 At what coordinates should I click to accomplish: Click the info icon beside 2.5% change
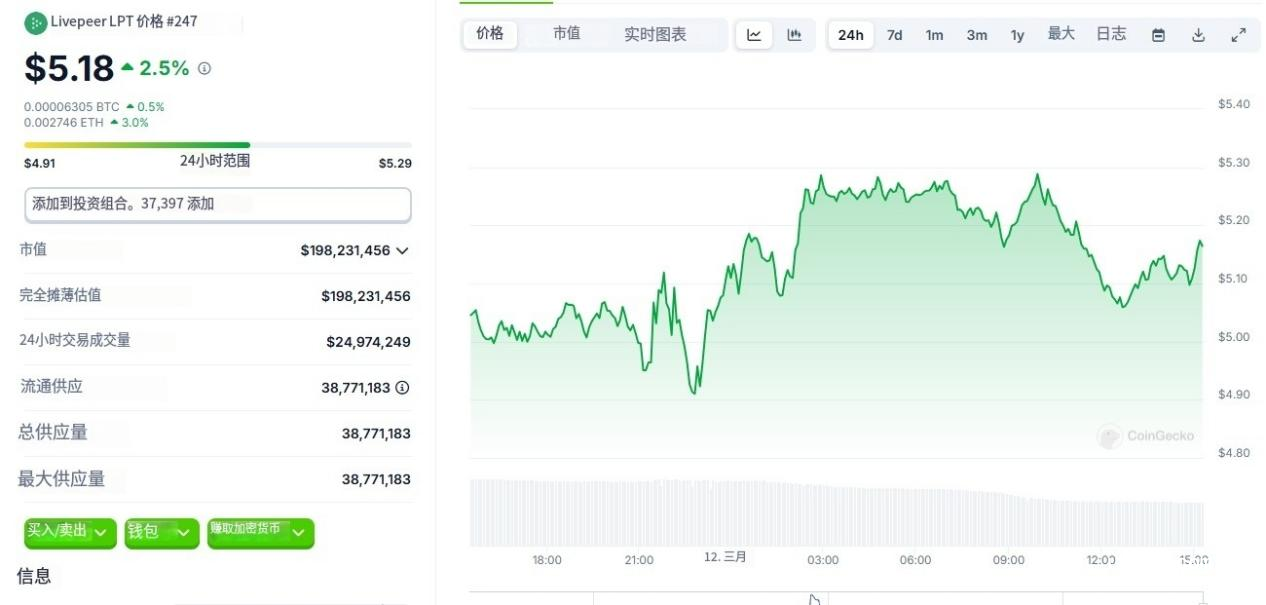[205, 69]
